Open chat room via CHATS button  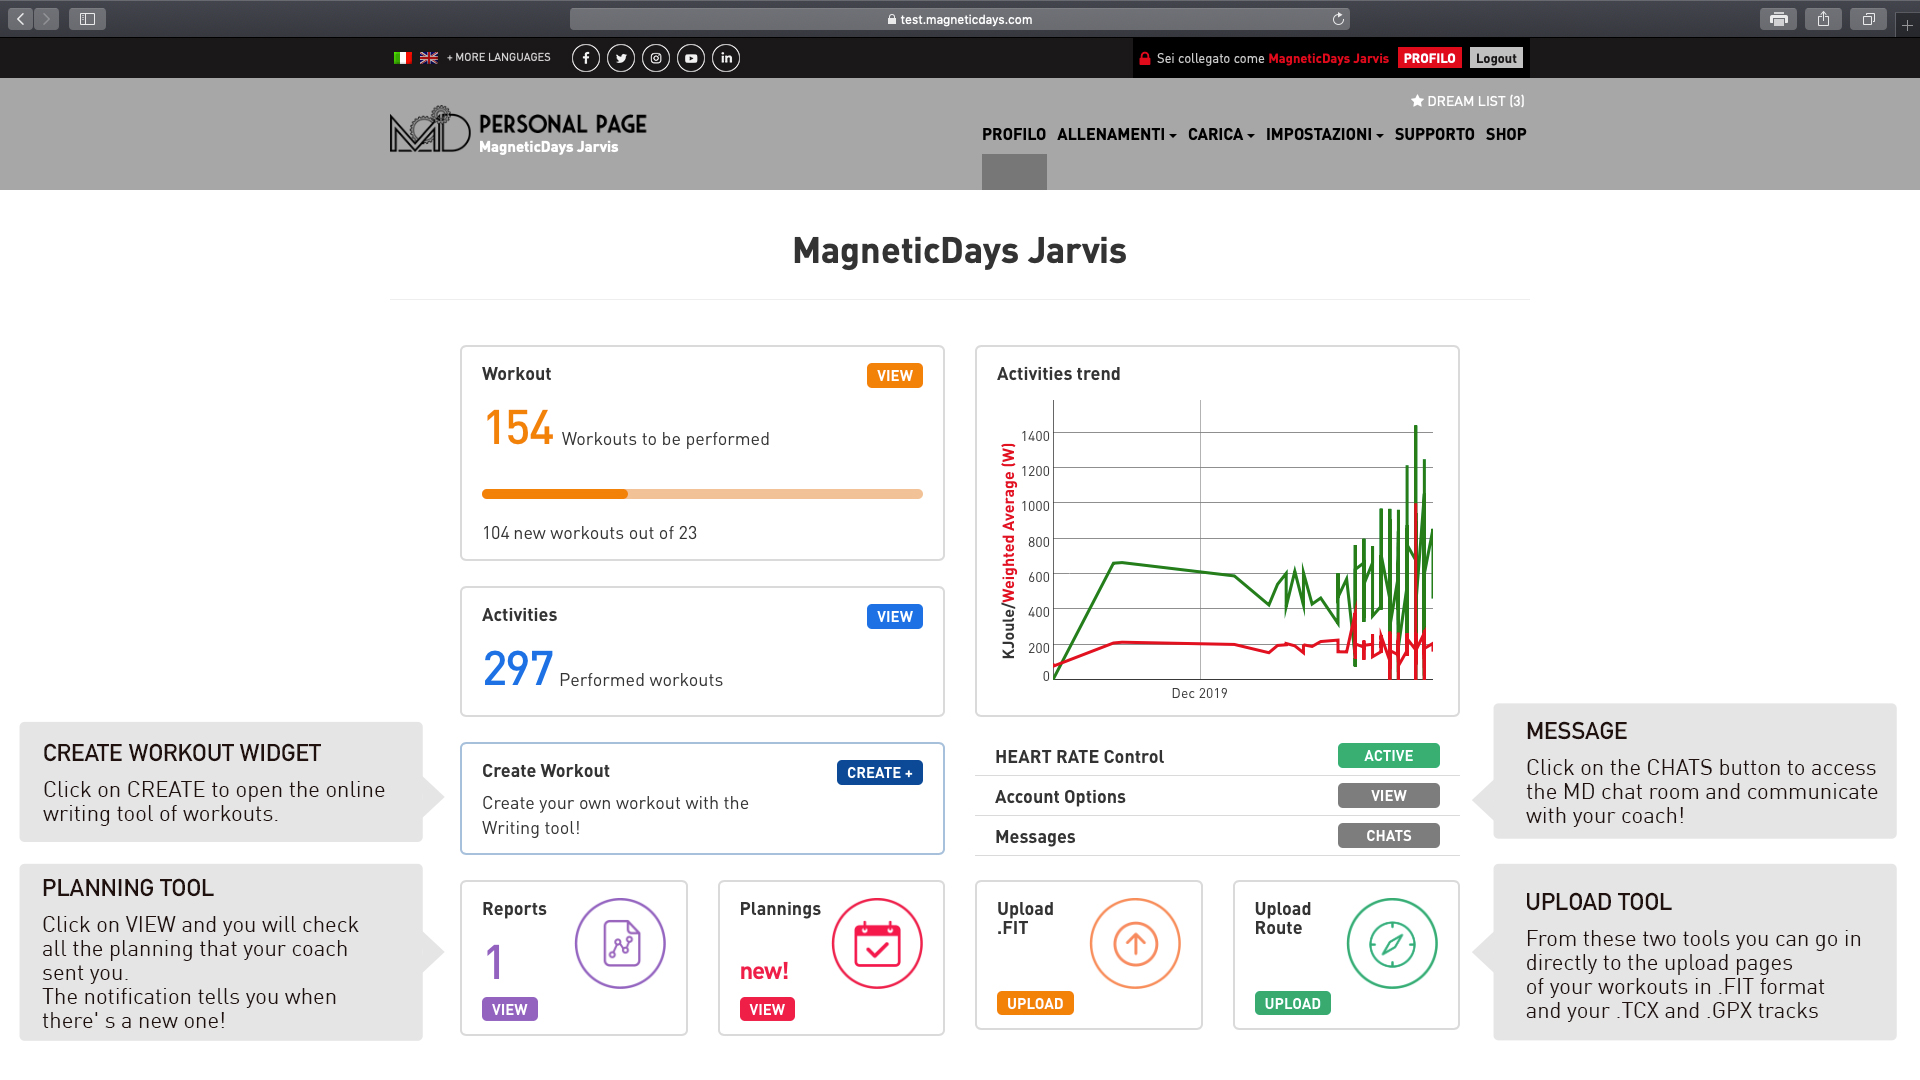click(x=1388, y=835)
